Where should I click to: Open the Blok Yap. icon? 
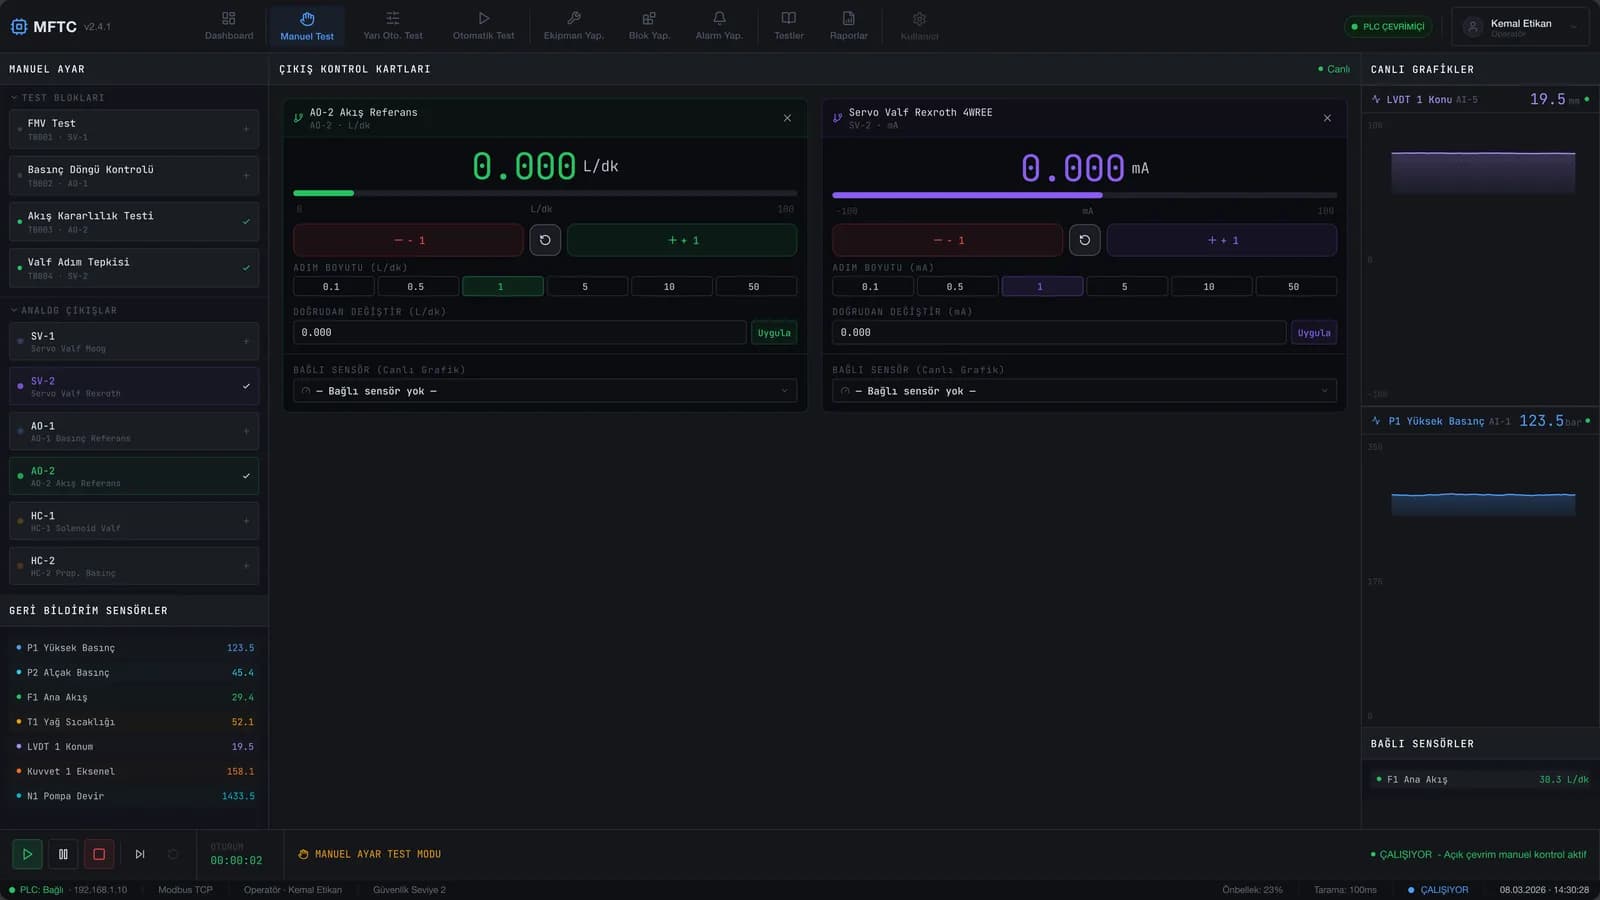(649, 26)
